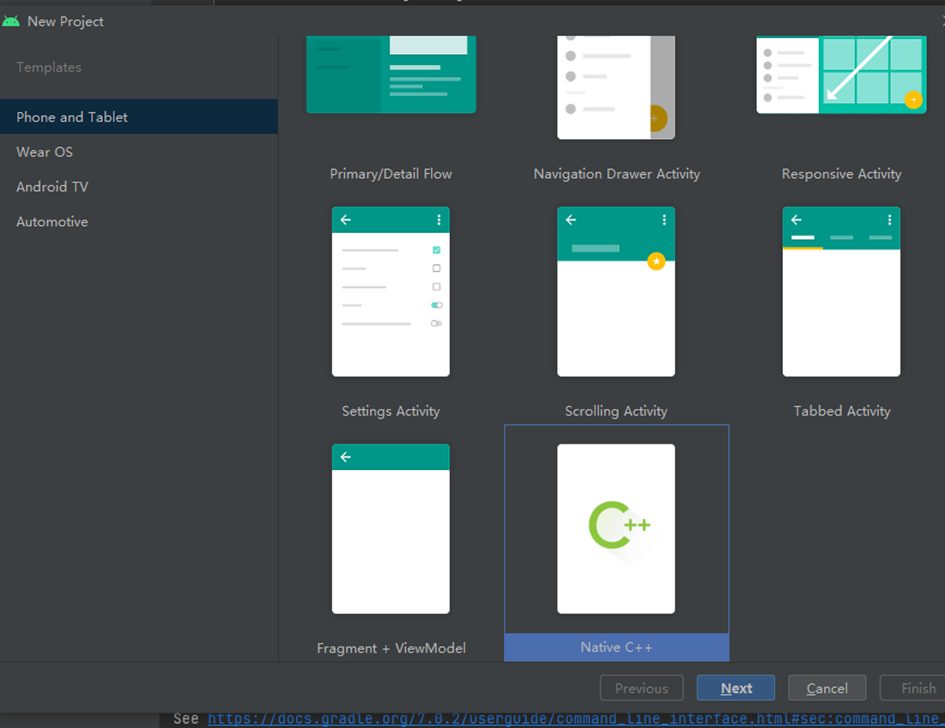
Task: Click the Navigation Drawer Activity label
Action: tap(617, 174)
